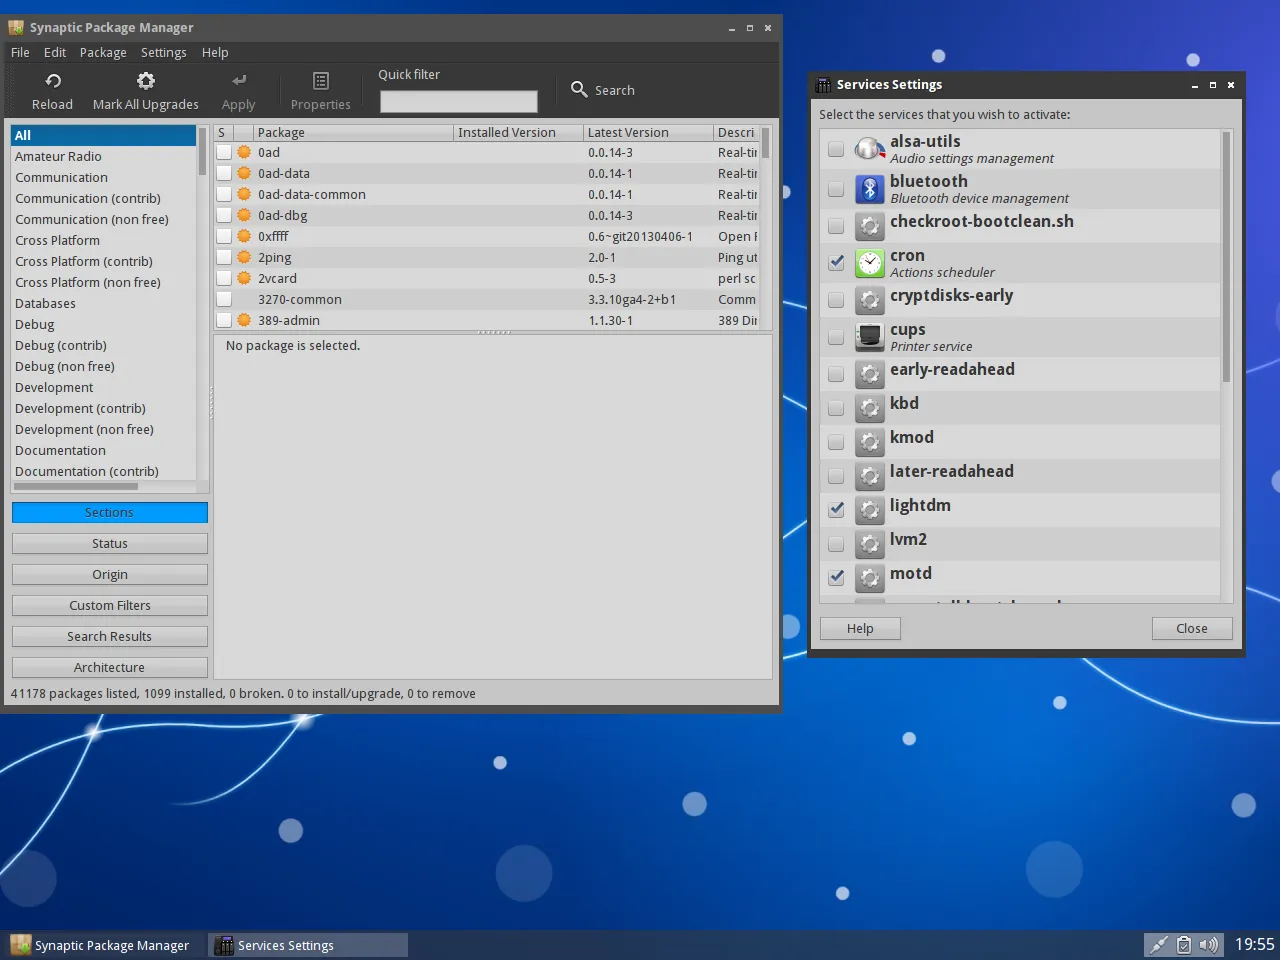The height and width of the screenshot is (960, 1280).
Task: Click the Reload toolbar icon
Action: click(x=53, y=81)
